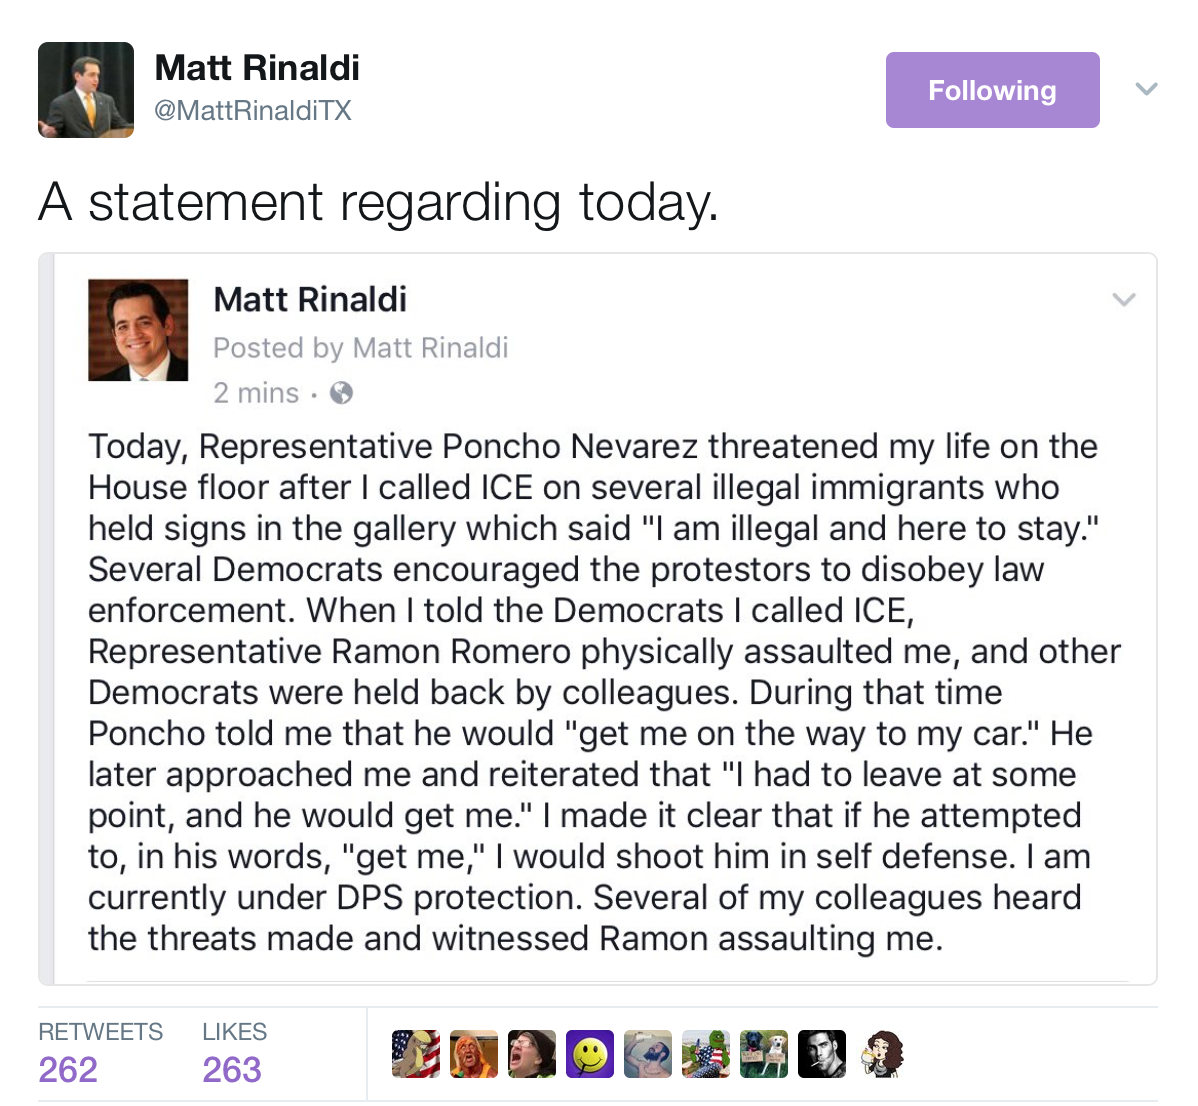Open the blond mustached wrestler avatar

pyautogui.click(x=474, y=1054)
